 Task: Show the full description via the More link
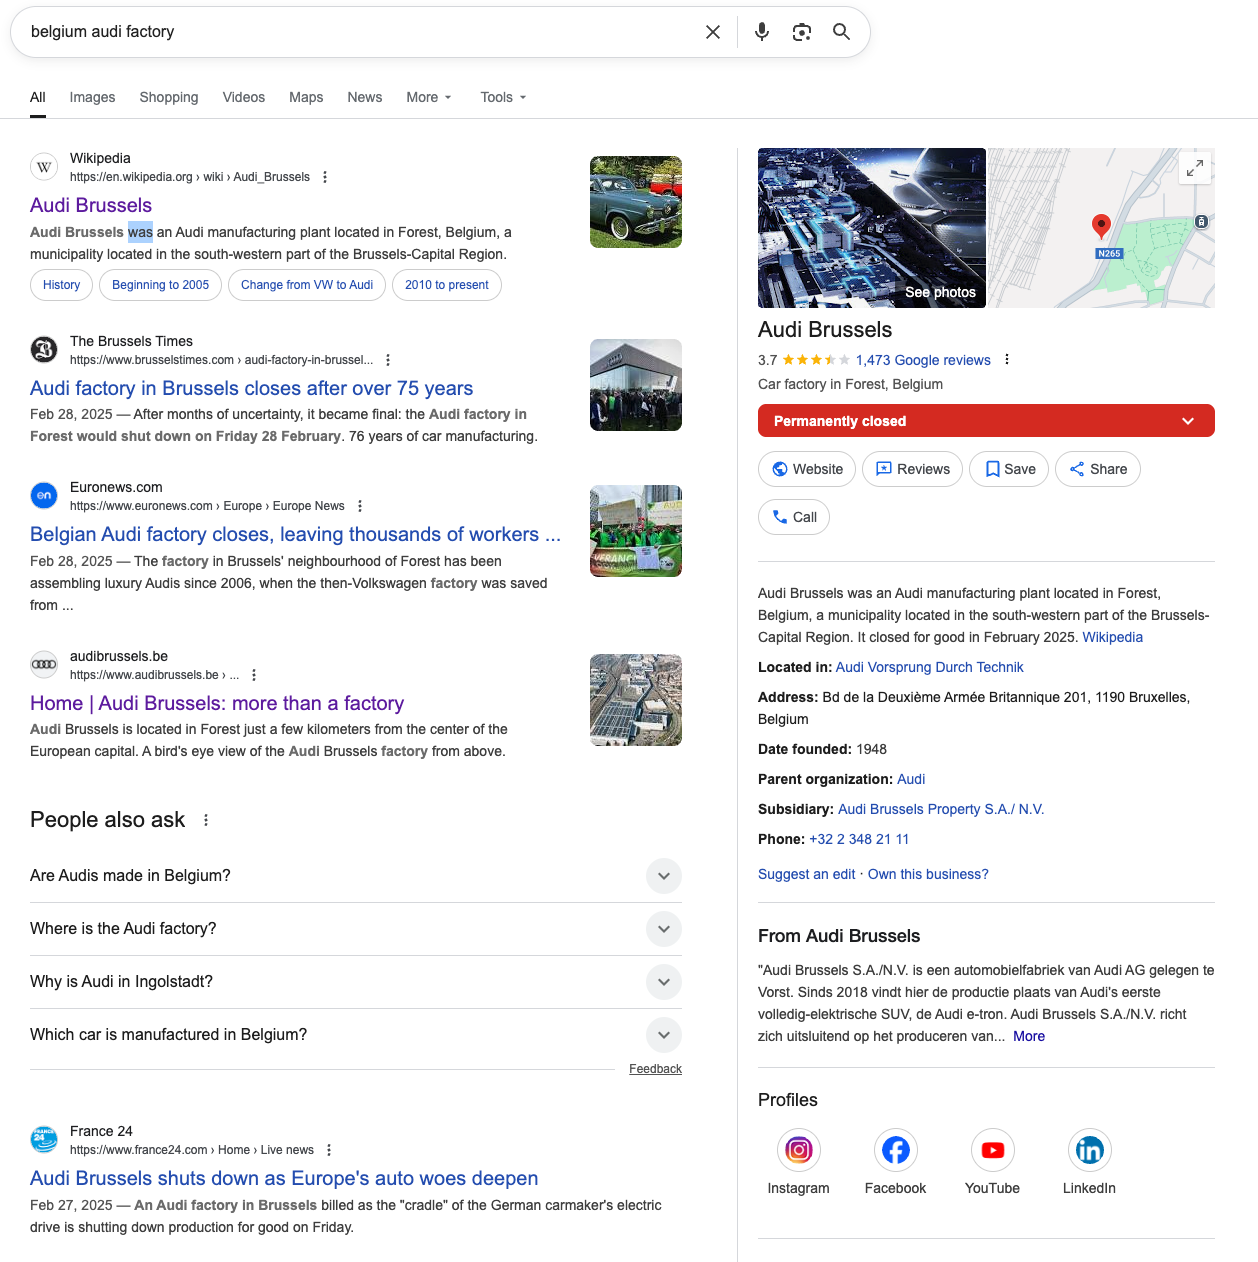click(1029, 1036)
